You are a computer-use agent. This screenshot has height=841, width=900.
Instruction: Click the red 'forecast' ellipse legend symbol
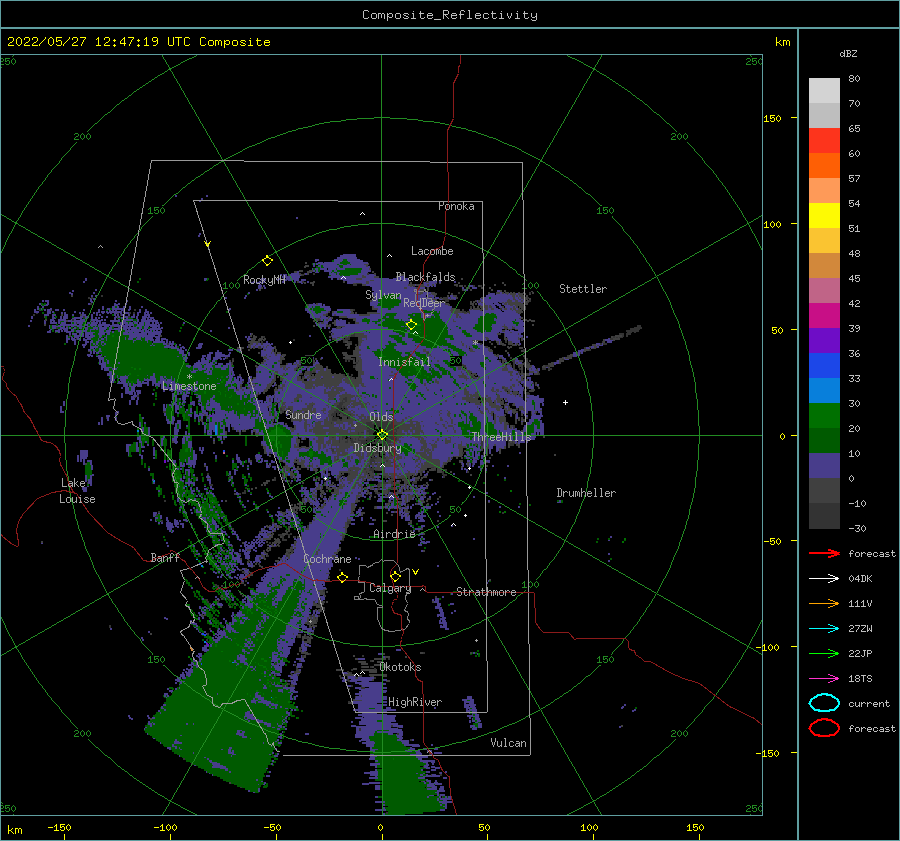(x=824, y=728)
